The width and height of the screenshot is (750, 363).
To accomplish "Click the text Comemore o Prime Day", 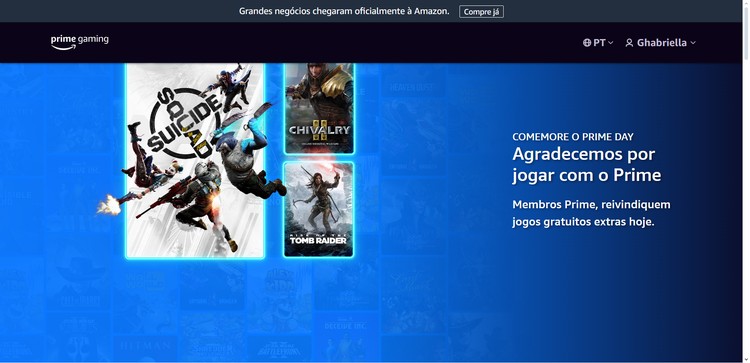I will pos(573,137).
